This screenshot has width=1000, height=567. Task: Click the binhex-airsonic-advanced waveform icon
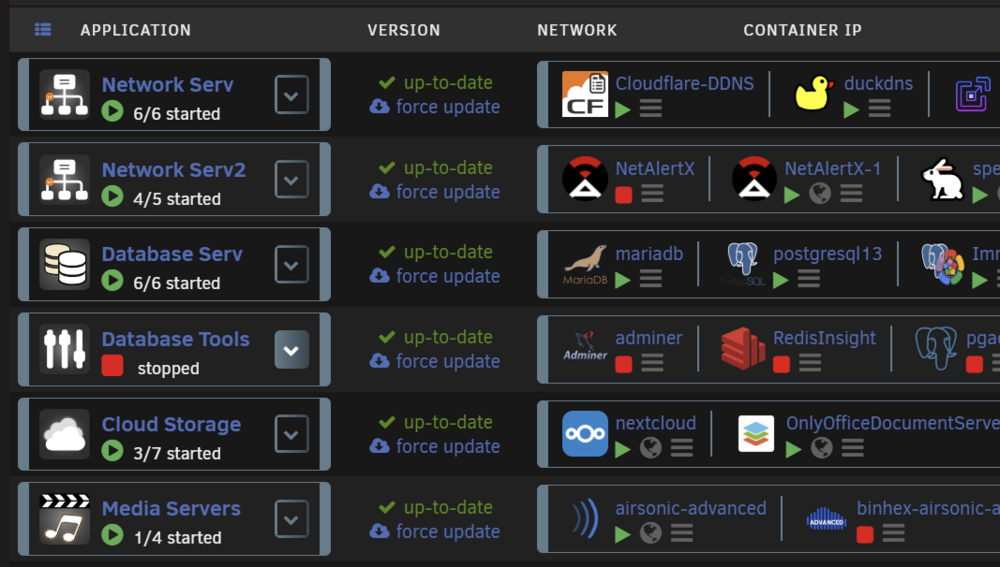click(x=827, y=519)
